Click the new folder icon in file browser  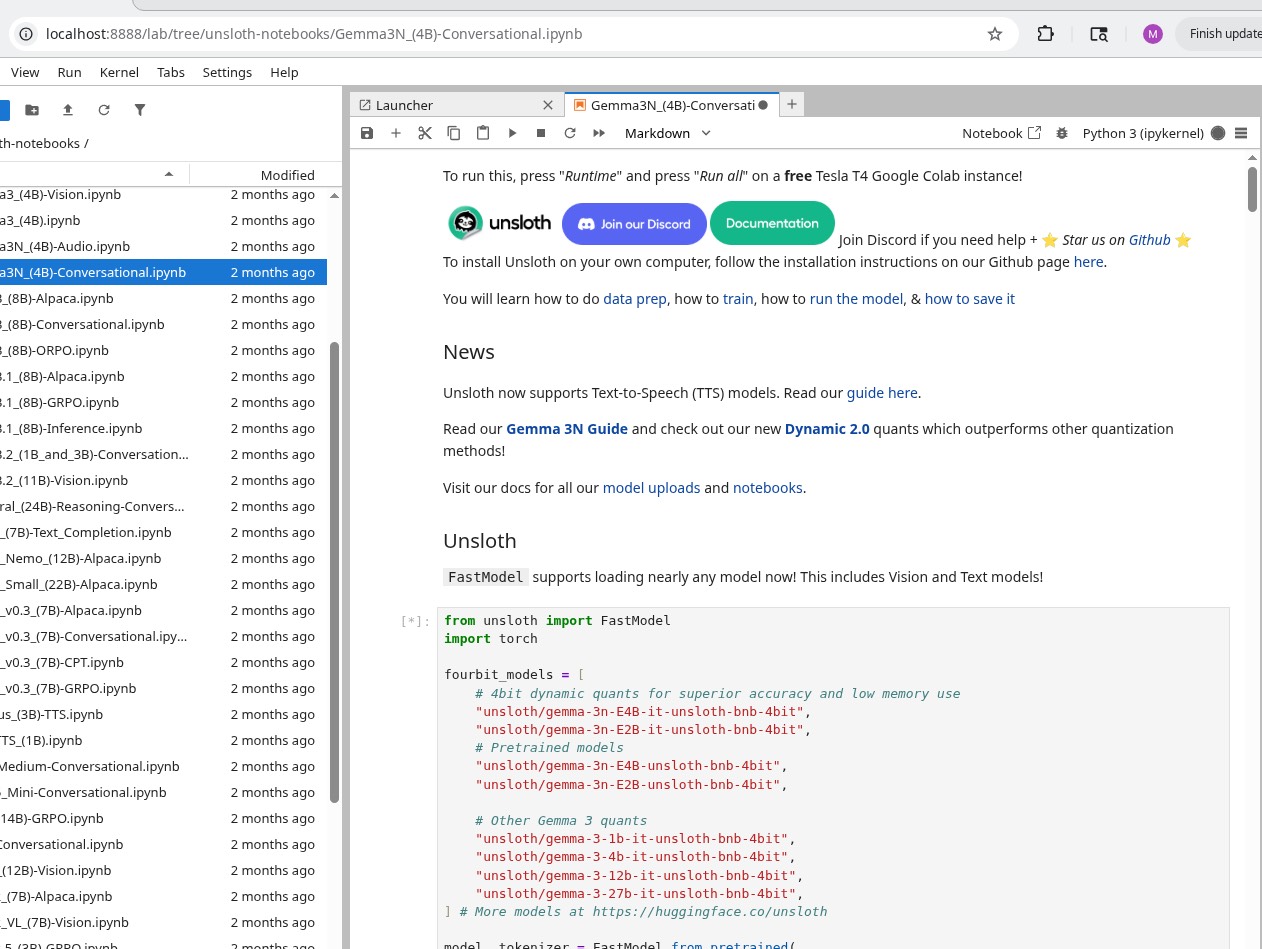pyautogui.click(x=32, y=110)
